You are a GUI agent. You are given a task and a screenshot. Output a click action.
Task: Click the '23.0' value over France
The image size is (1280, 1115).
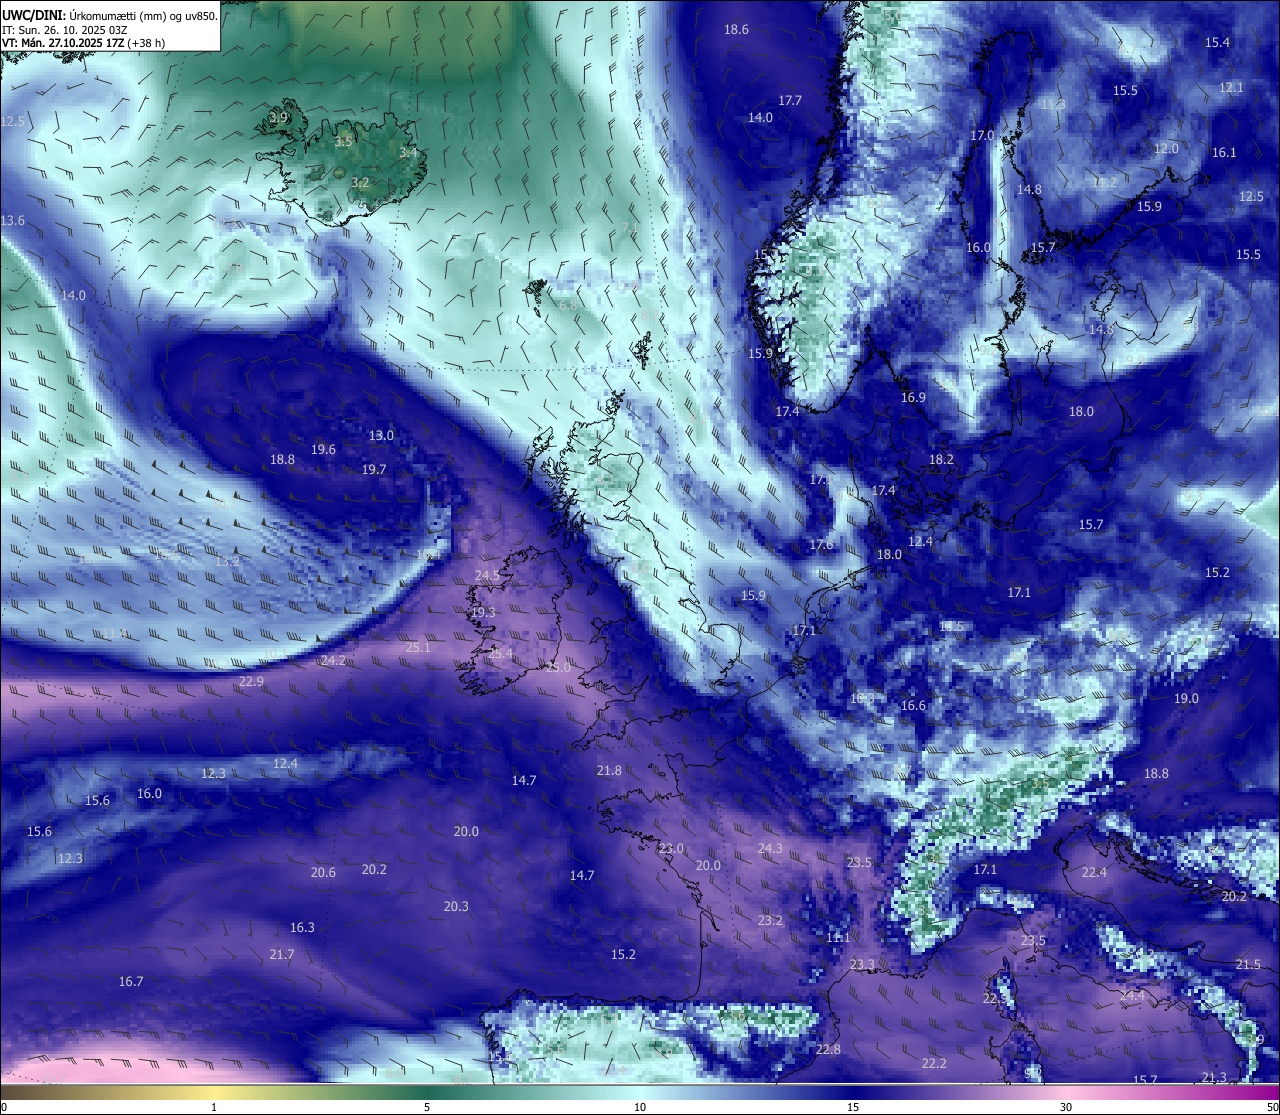coord(671,849)
